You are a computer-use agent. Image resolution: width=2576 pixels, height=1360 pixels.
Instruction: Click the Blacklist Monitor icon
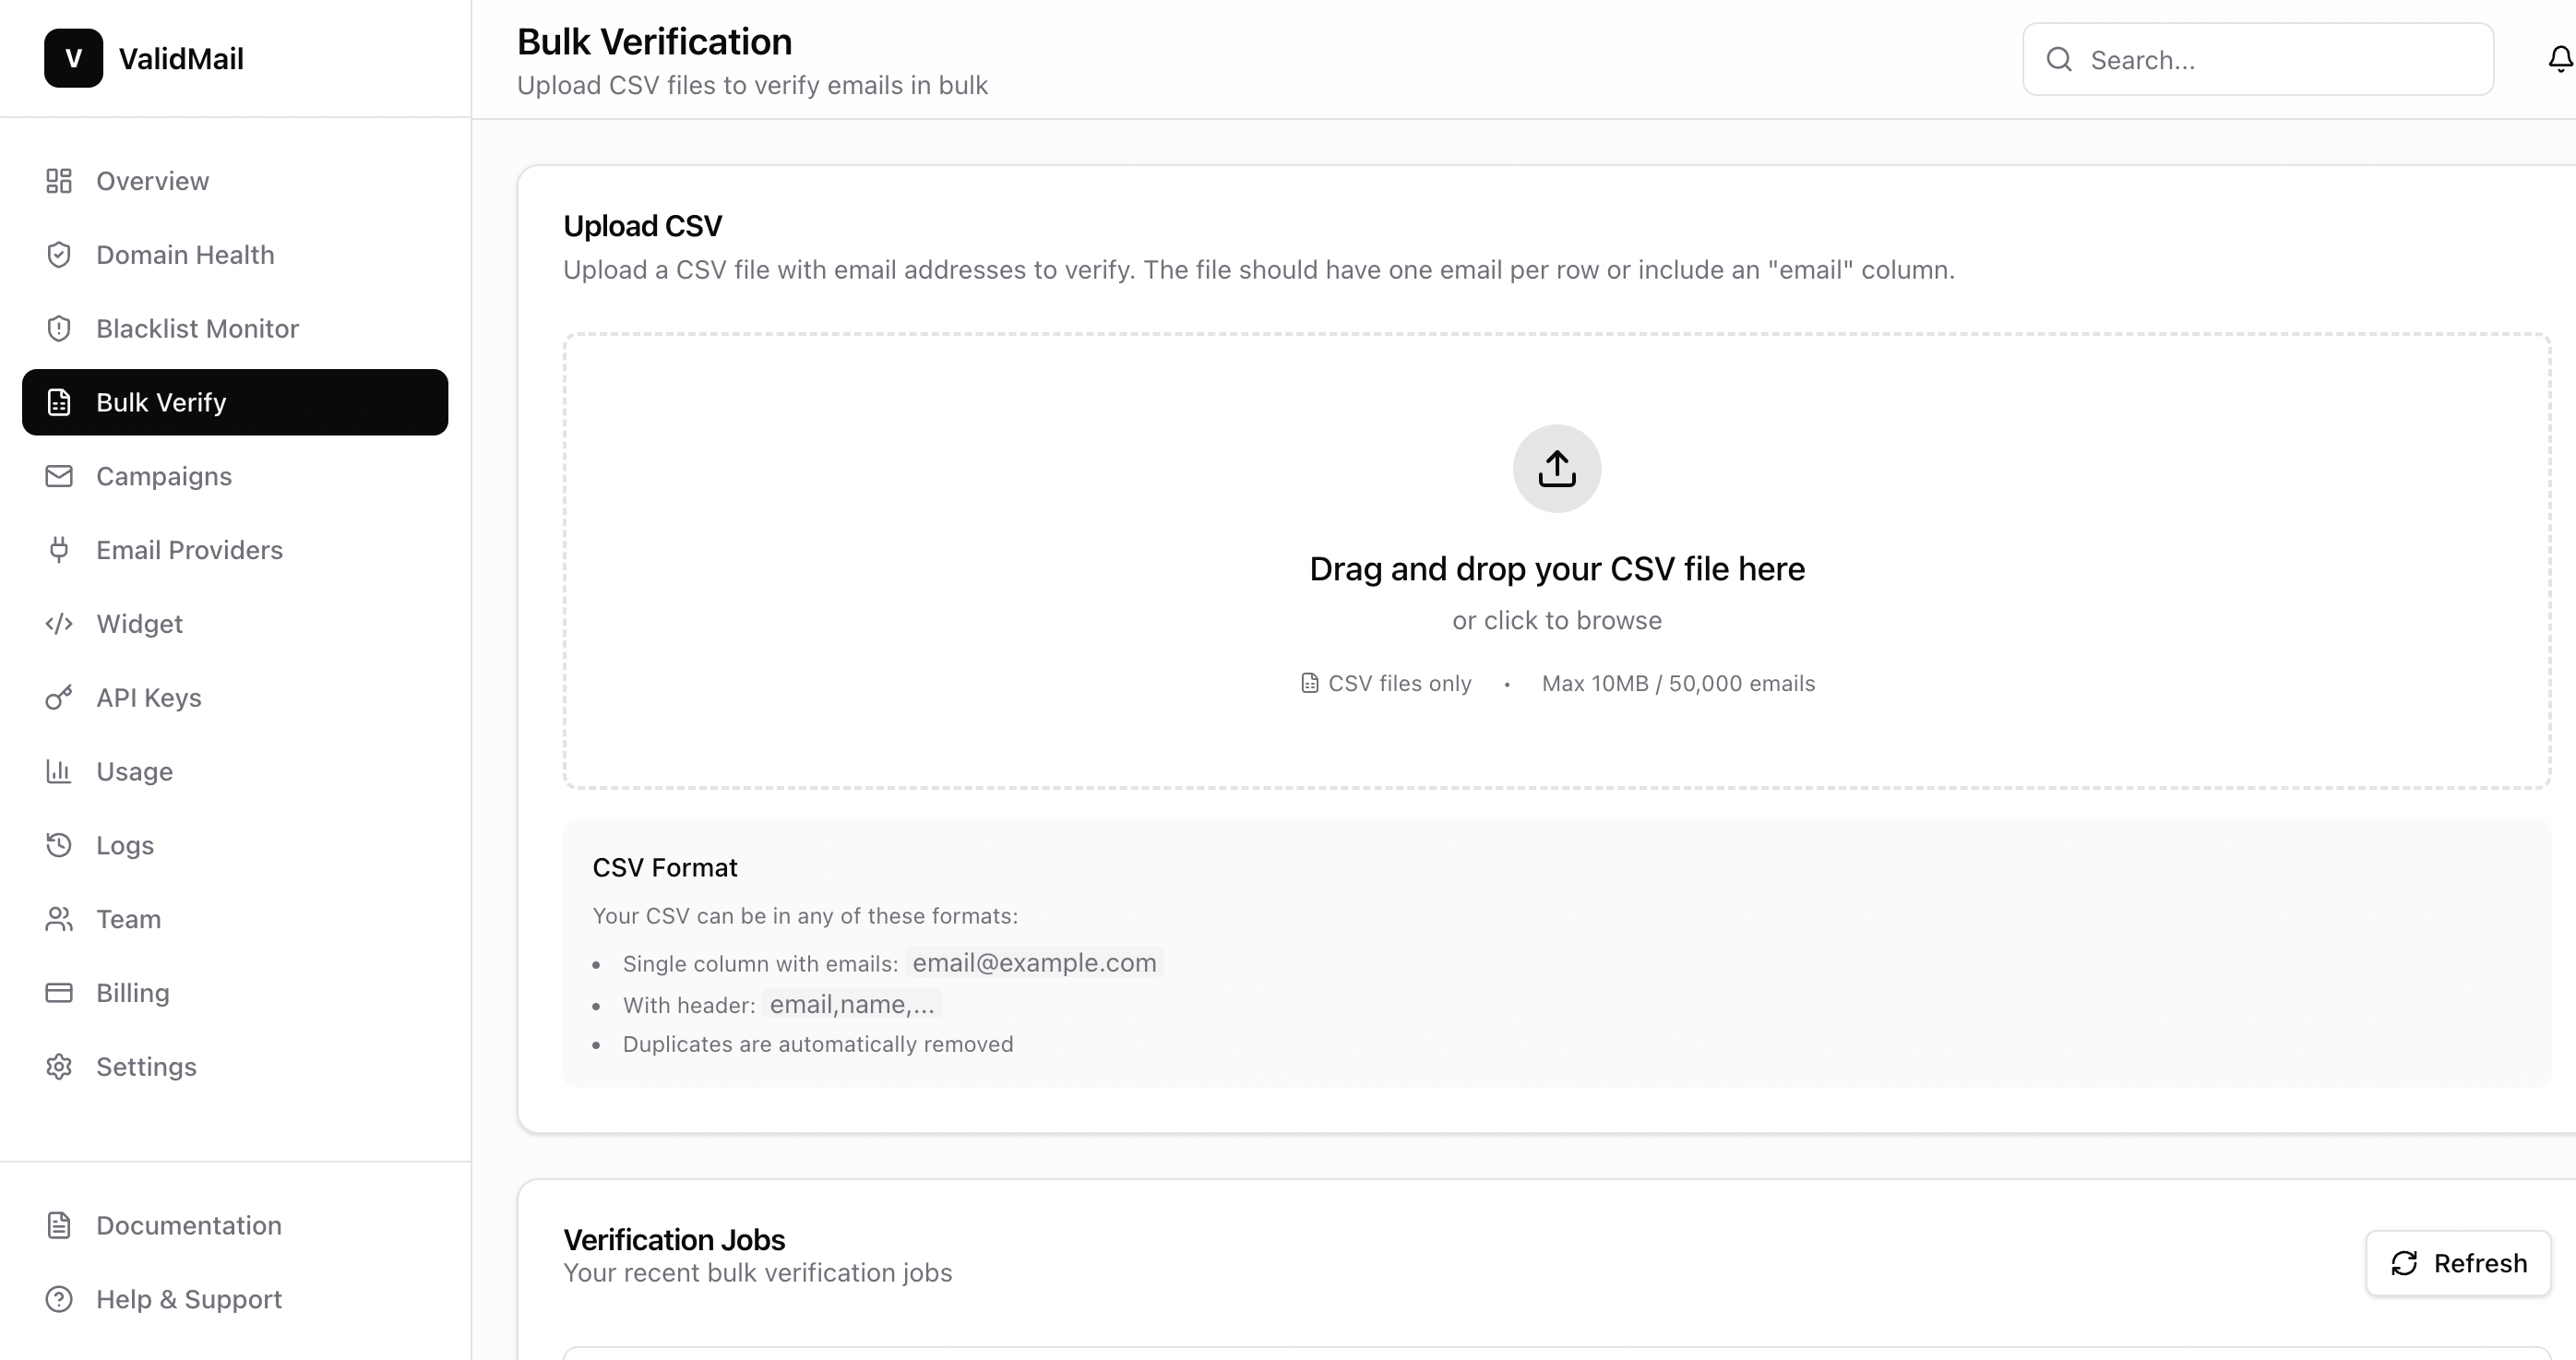point(58,328)
